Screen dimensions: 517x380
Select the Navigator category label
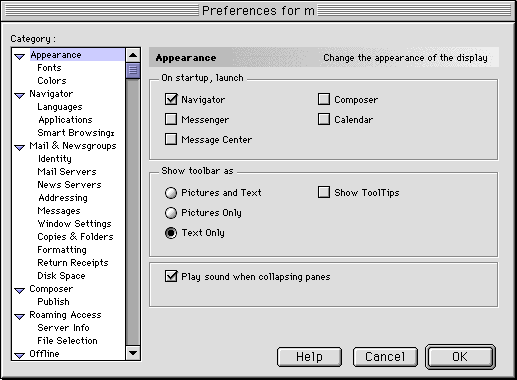(51, 94)
